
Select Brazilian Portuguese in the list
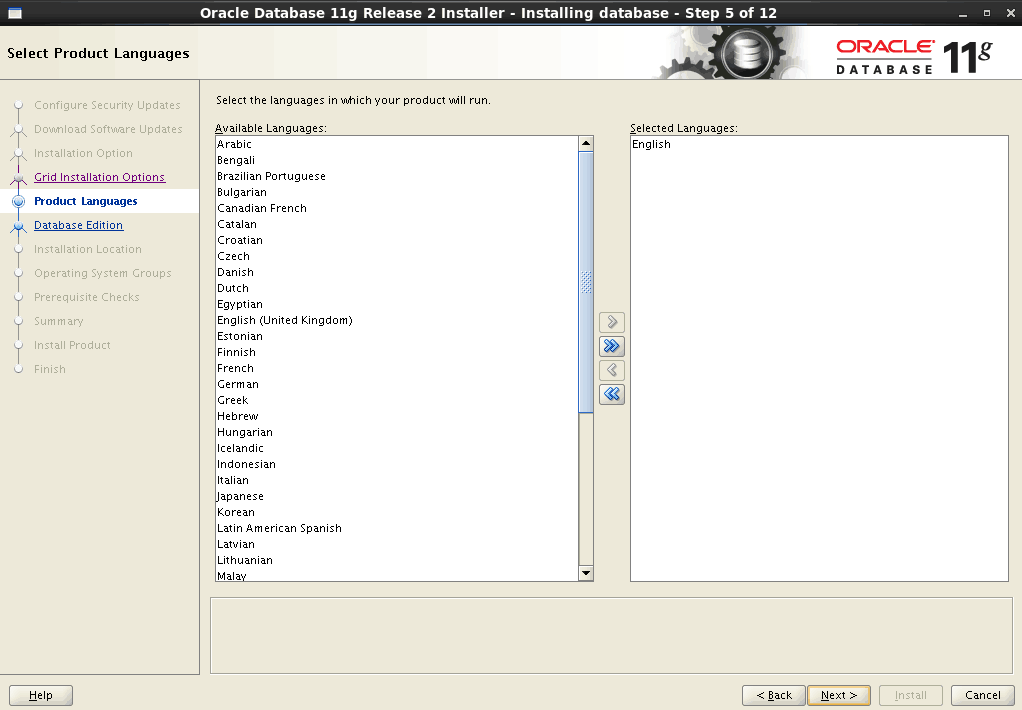397,176
